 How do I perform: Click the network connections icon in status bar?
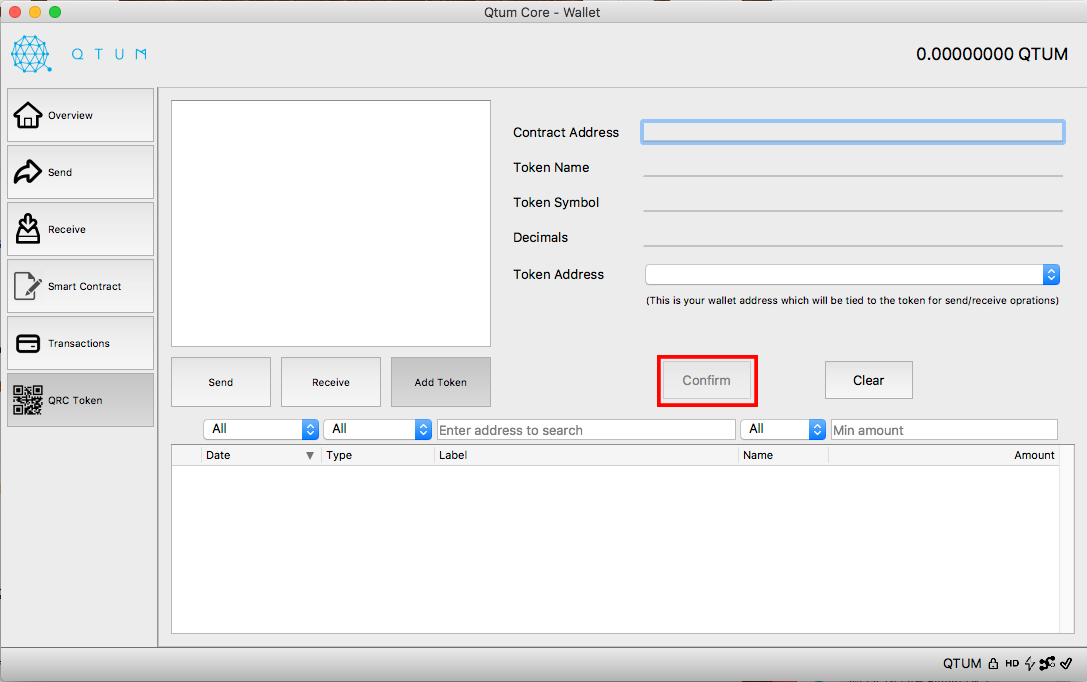pos(1047,663)
